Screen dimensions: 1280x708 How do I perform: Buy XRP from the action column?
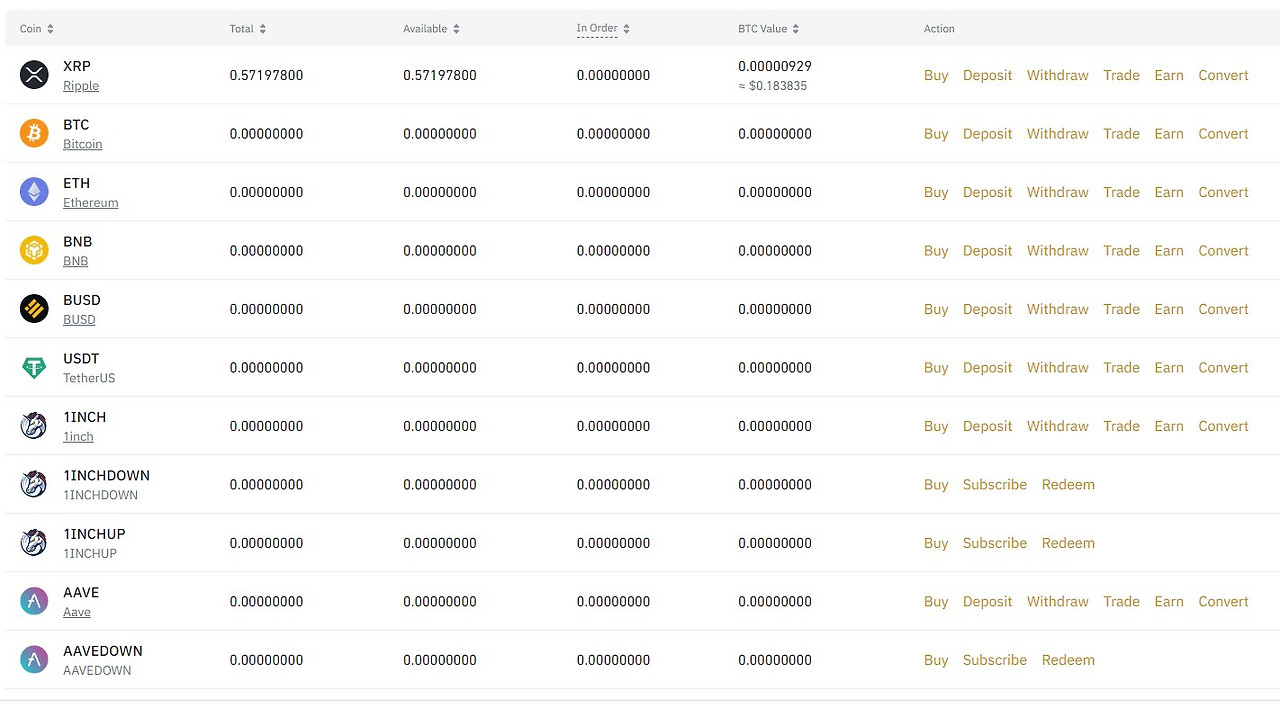(936, 75)
